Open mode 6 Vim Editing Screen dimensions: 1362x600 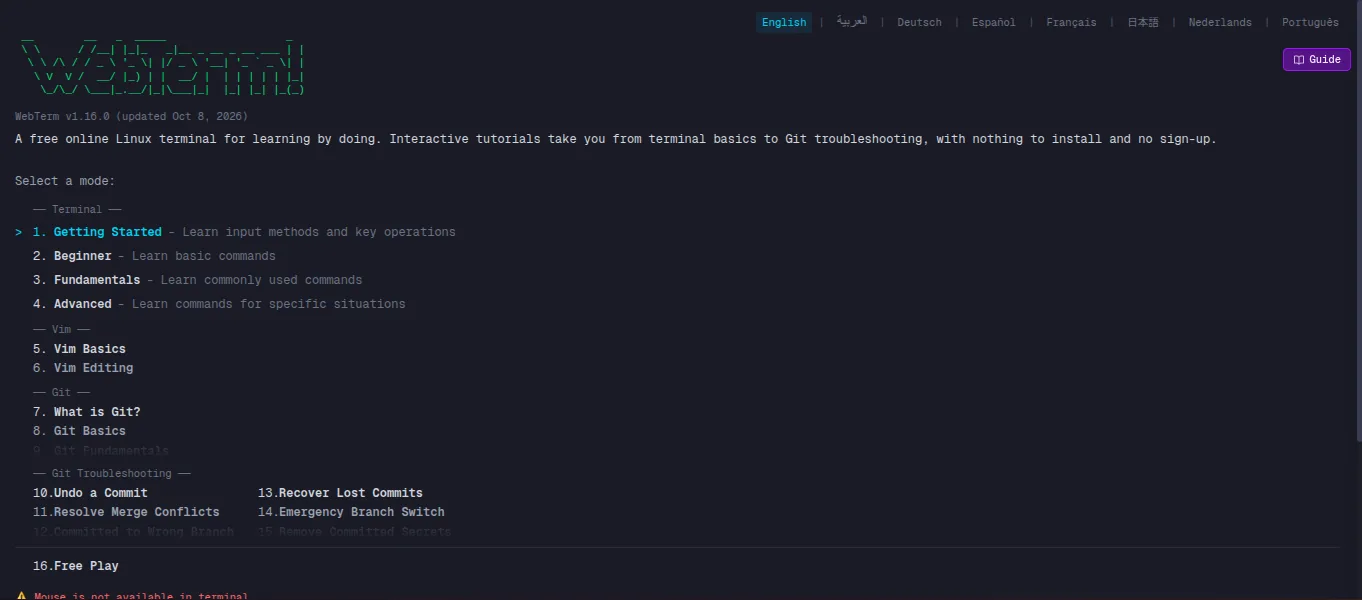pyautogui.click(x=83, y=368)
